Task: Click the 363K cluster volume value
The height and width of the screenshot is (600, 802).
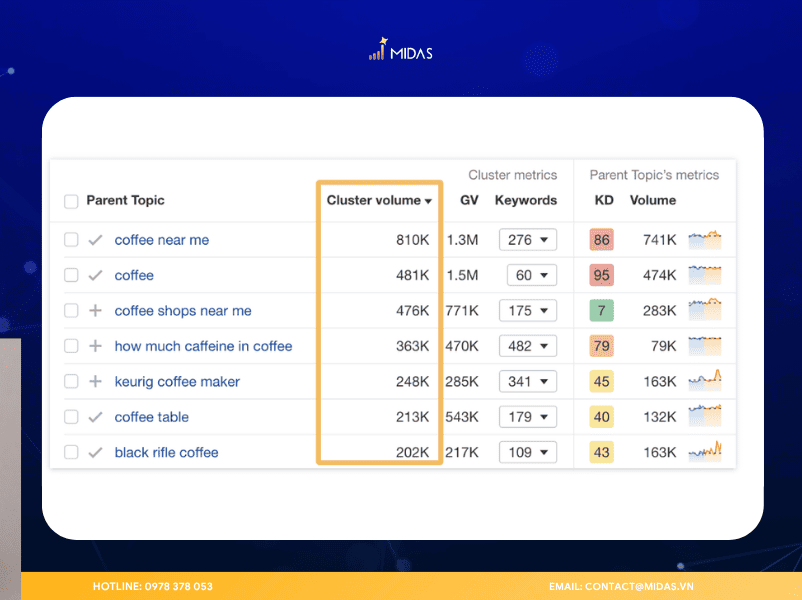Action: click(412, 346)
